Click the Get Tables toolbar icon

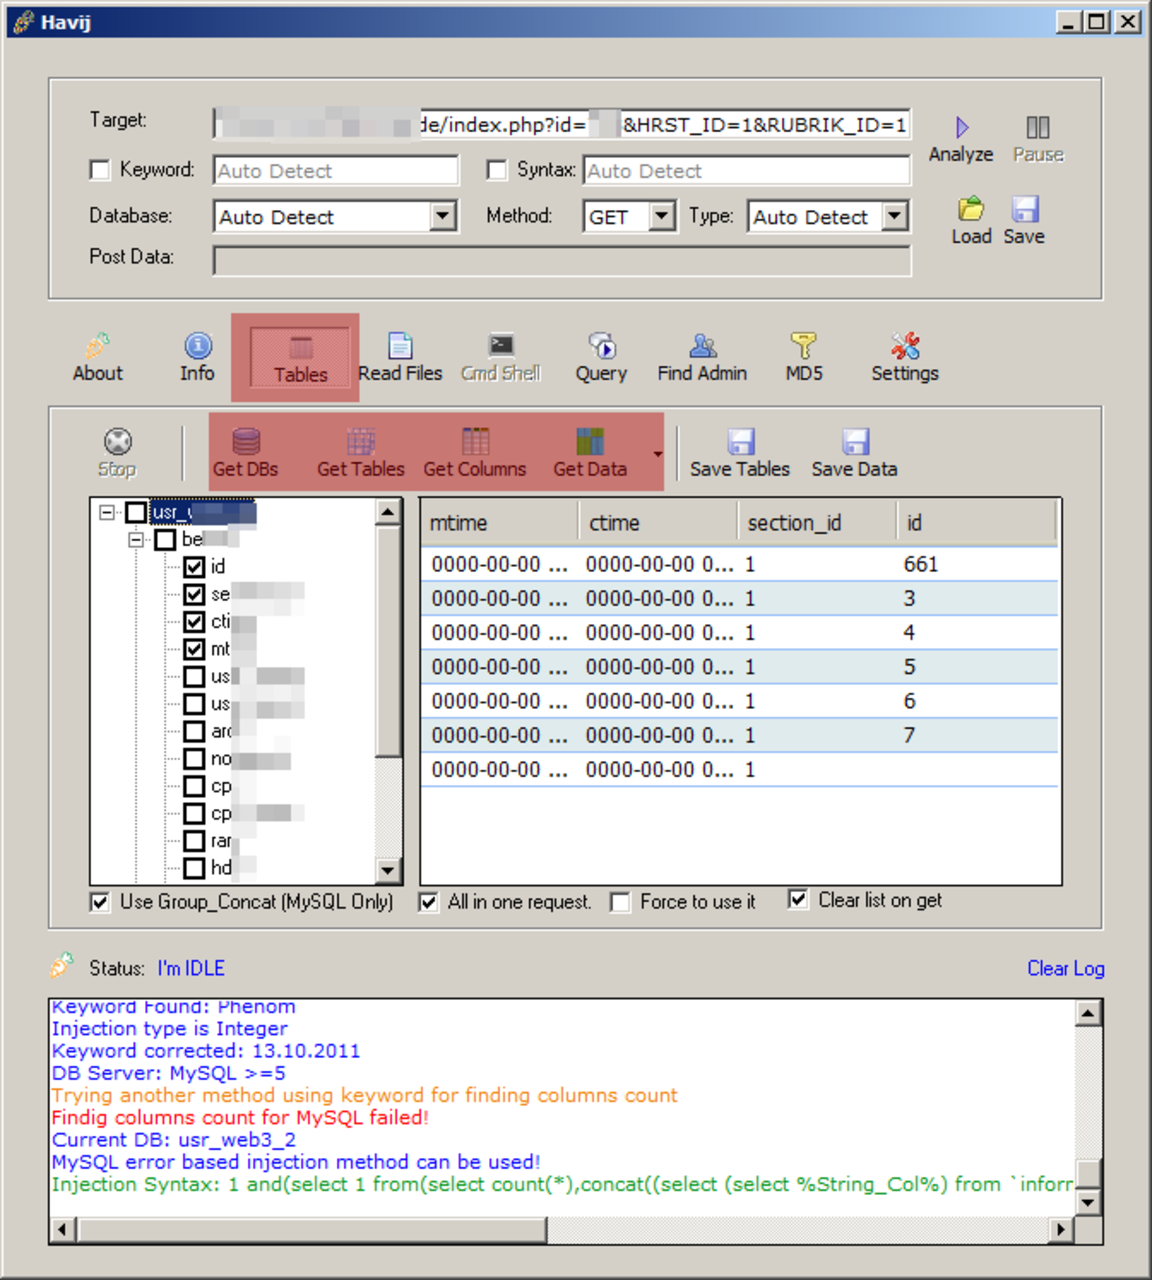point(361,441)
